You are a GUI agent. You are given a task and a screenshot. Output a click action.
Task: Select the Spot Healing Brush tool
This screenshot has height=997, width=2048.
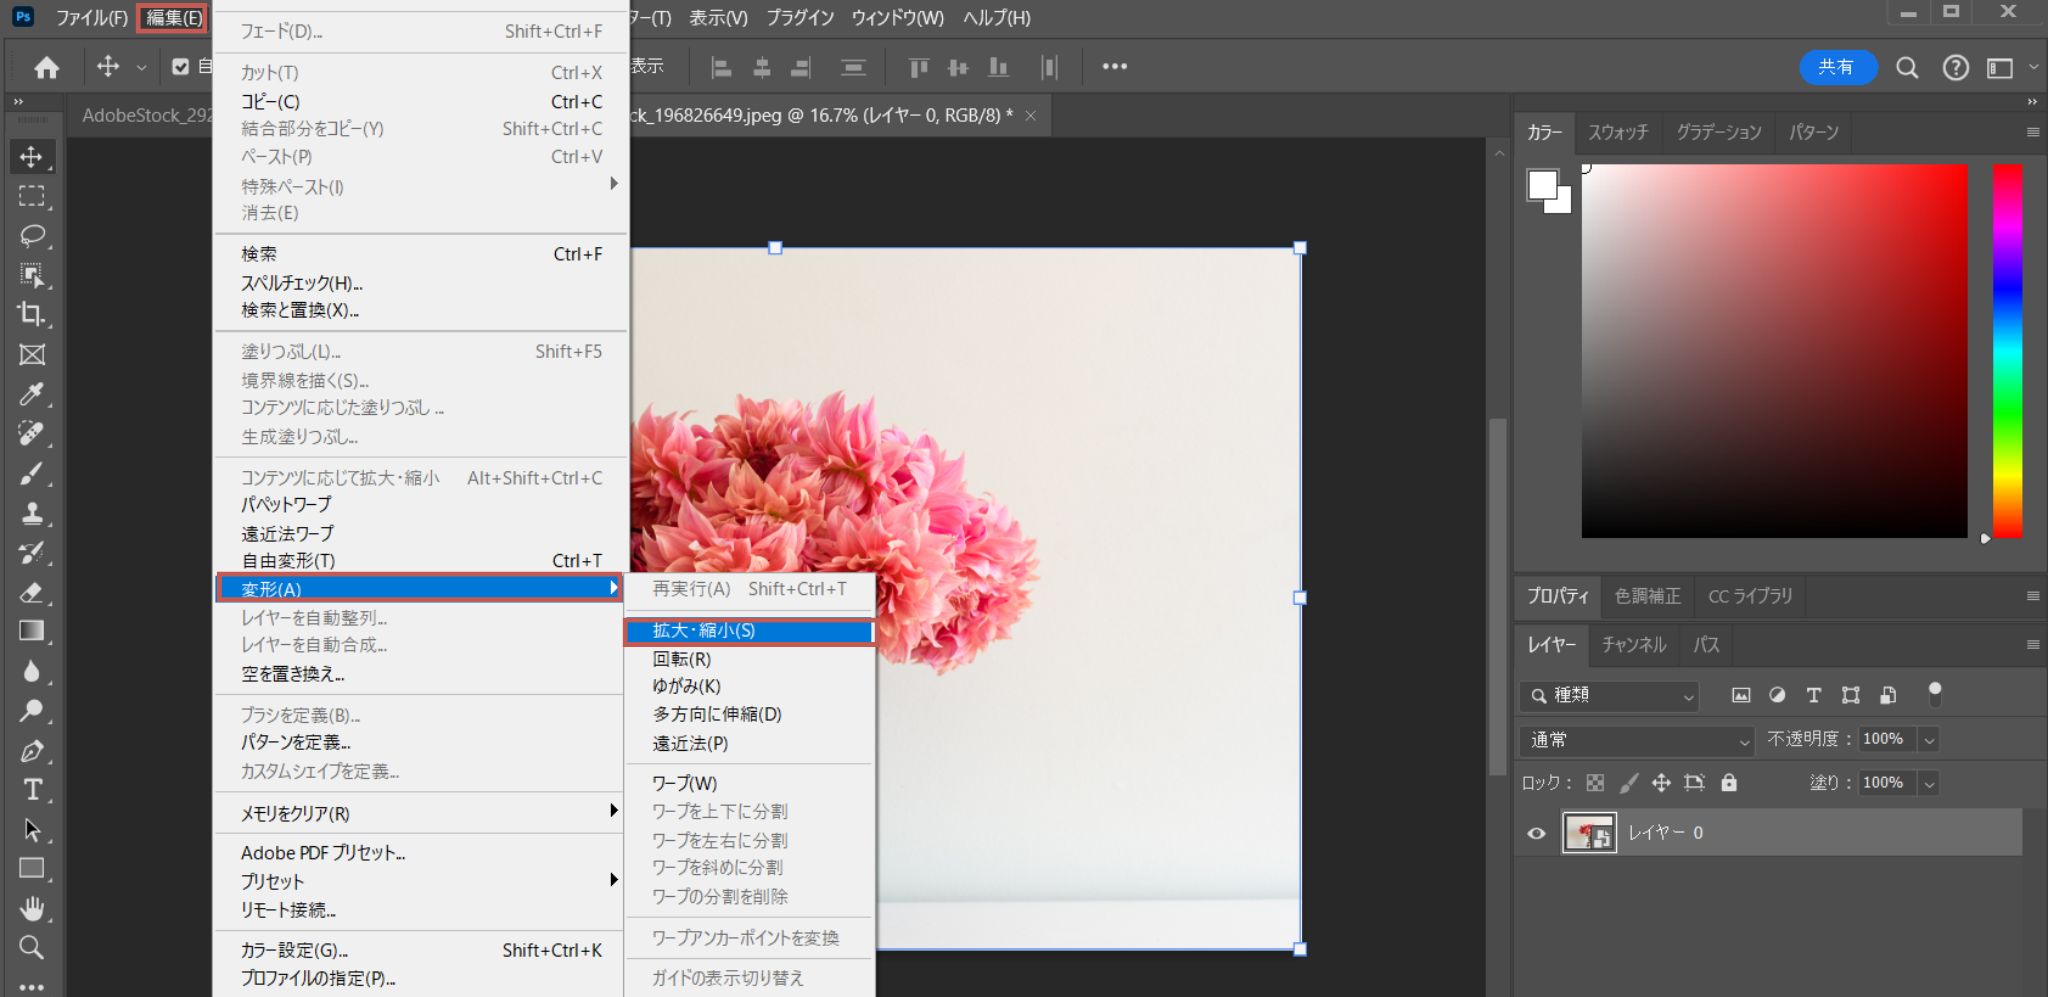click(31, 433)
